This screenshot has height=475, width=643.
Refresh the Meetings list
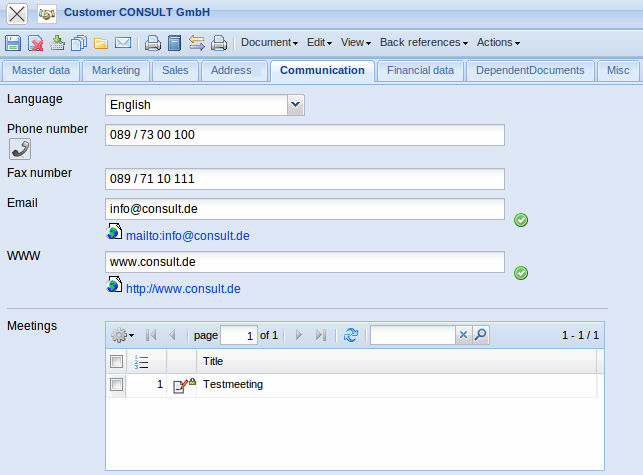point(350,336)
